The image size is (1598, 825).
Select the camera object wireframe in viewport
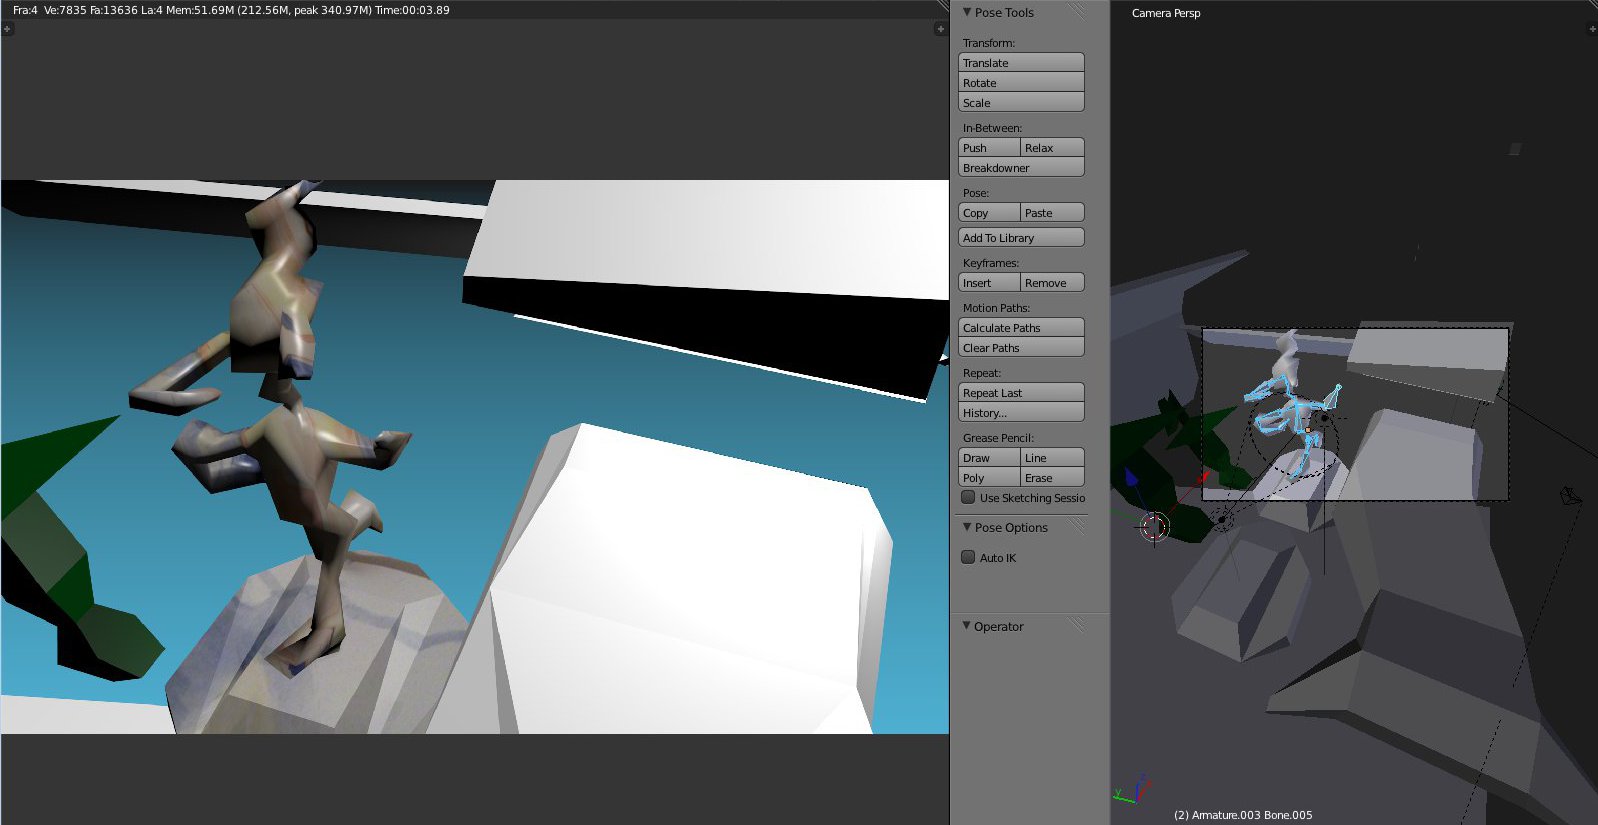pos(1570,496)
